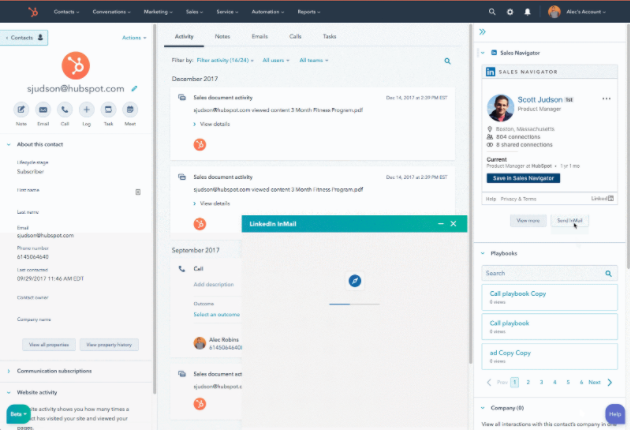Image resolution: width=630 pixels, height=434 pixels.
Task: Create a Note with the note icon
Action: tap(21, 109)
